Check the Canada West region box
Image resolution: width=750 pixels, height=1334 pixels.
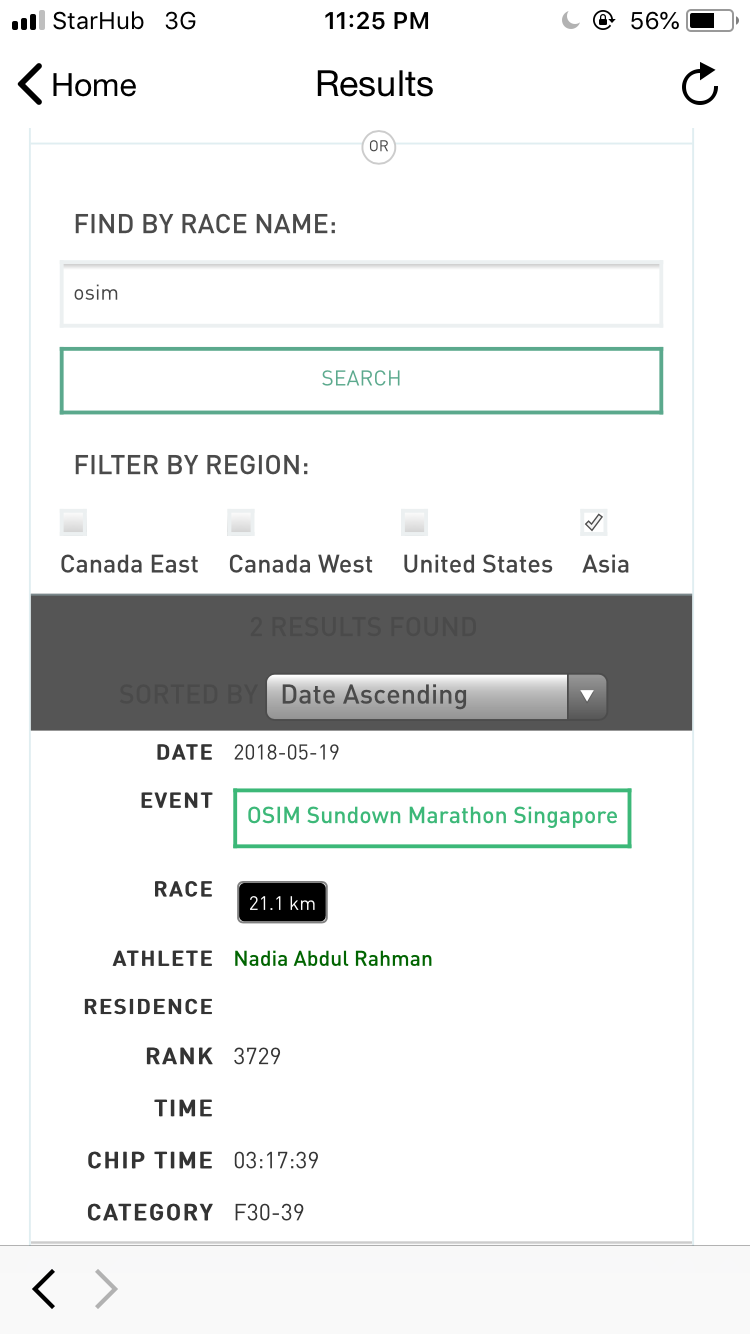pos(241,522)
